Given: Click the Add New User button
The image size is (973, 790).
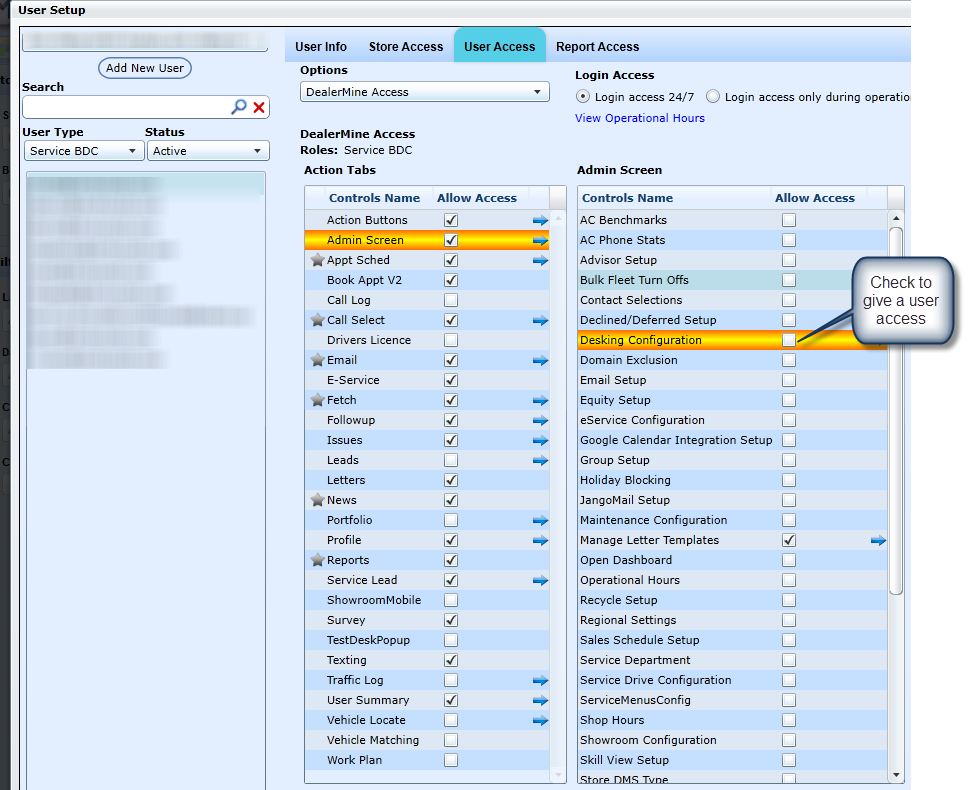Looking at the screenshot, I should 145,68.
